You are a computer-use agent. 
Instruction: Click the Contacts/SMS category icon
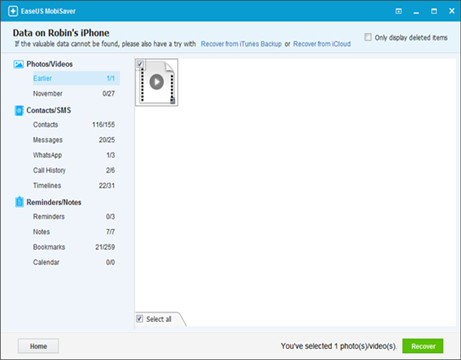(x=19, y=110)
